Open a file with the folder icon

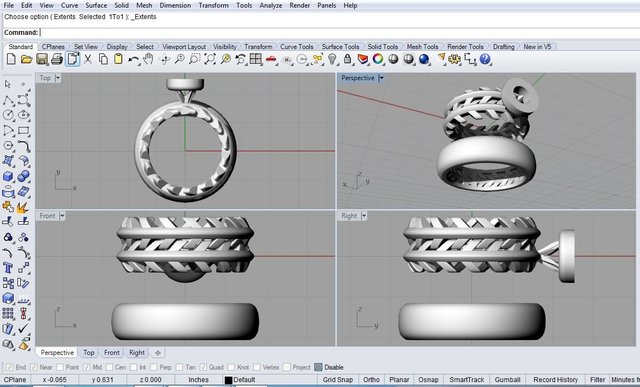(x=27, y=60)
